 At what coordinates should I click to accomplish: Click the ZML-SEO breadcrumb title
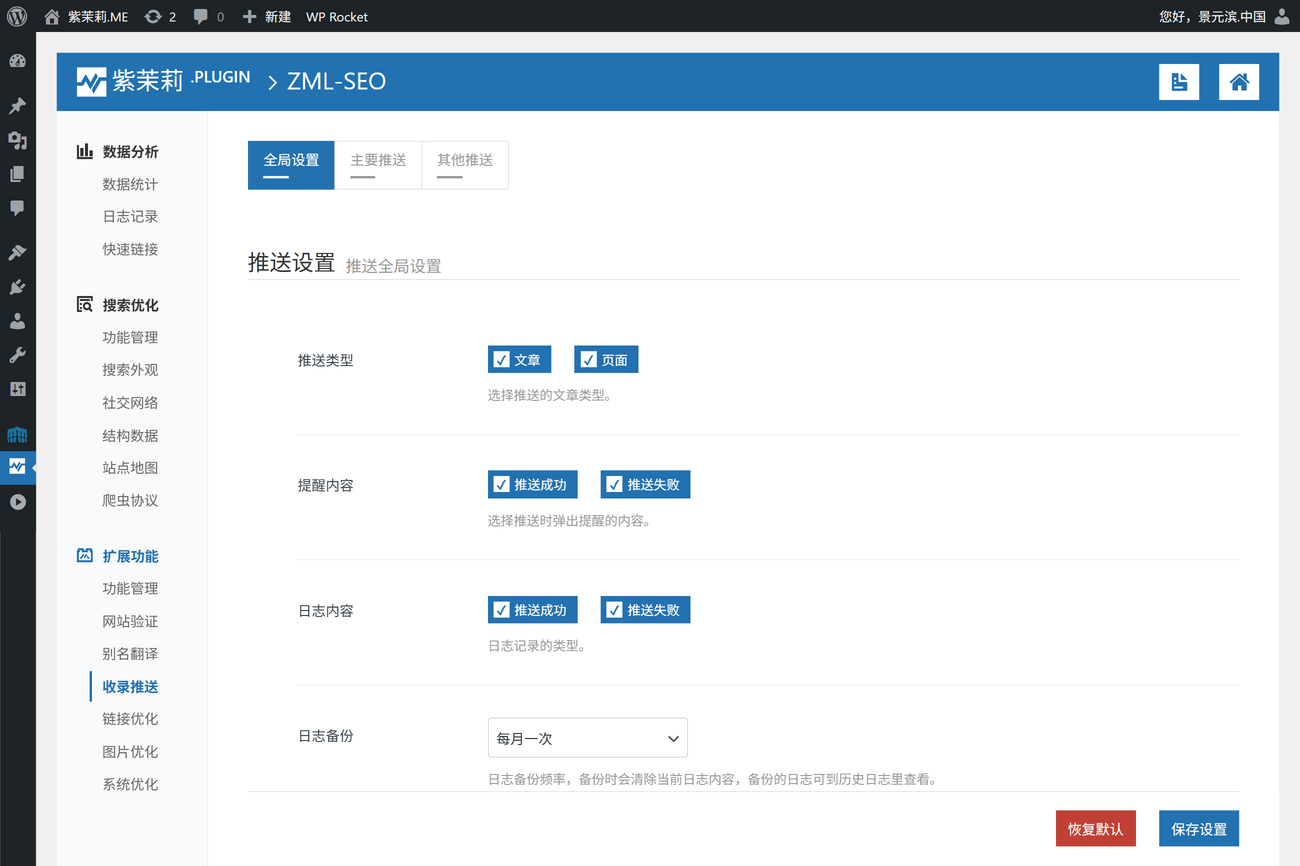[x=336, y=82]
